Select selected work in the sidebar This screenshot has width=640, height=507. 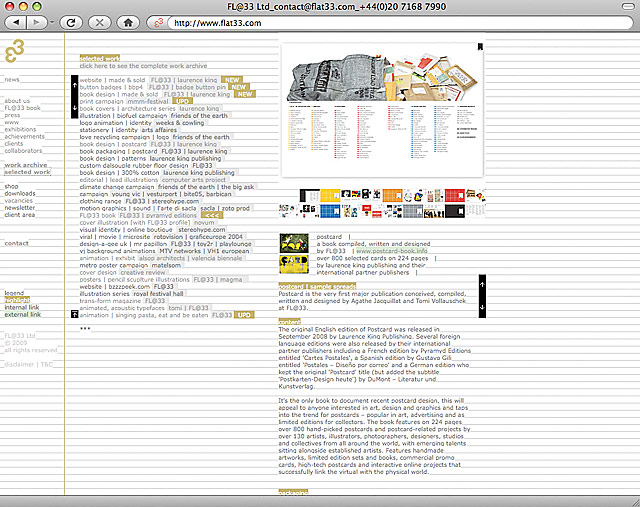tap(27, 172)
